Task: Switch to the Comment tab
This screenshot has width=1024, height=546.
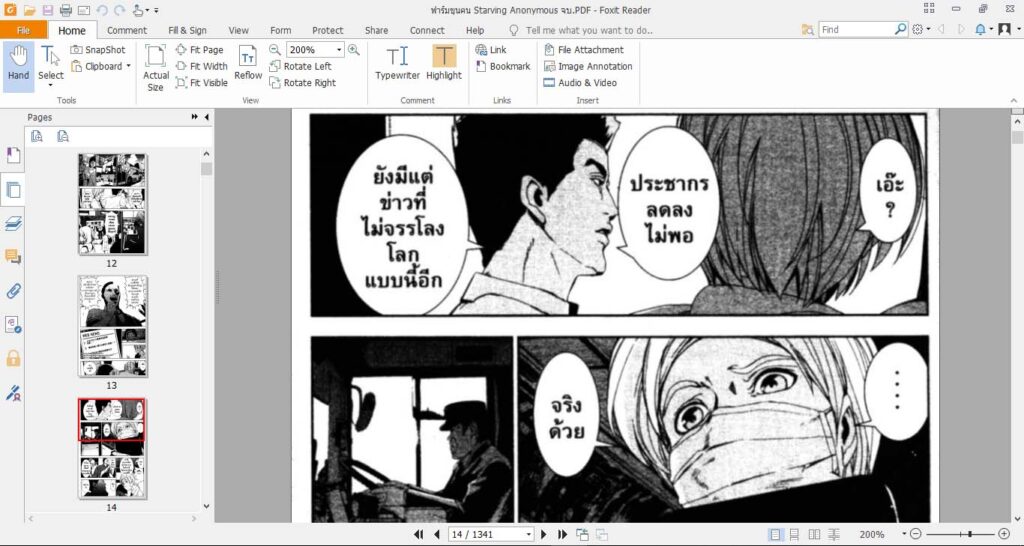Action: [x=127, y=30]
